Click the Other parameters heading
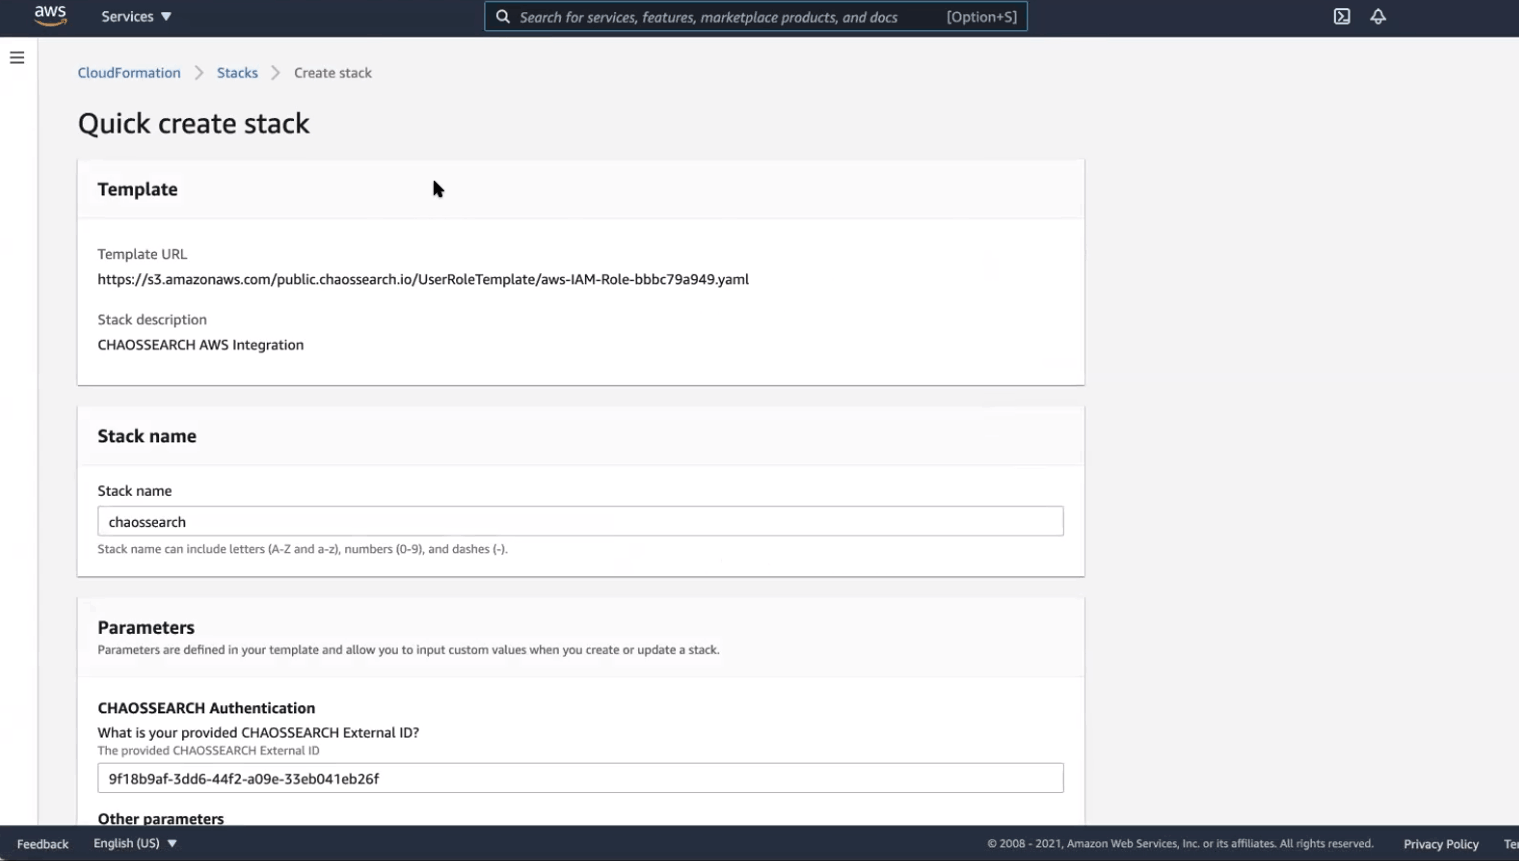The image size is (1519, 861). pyautogui.click(x=161, y=818)
